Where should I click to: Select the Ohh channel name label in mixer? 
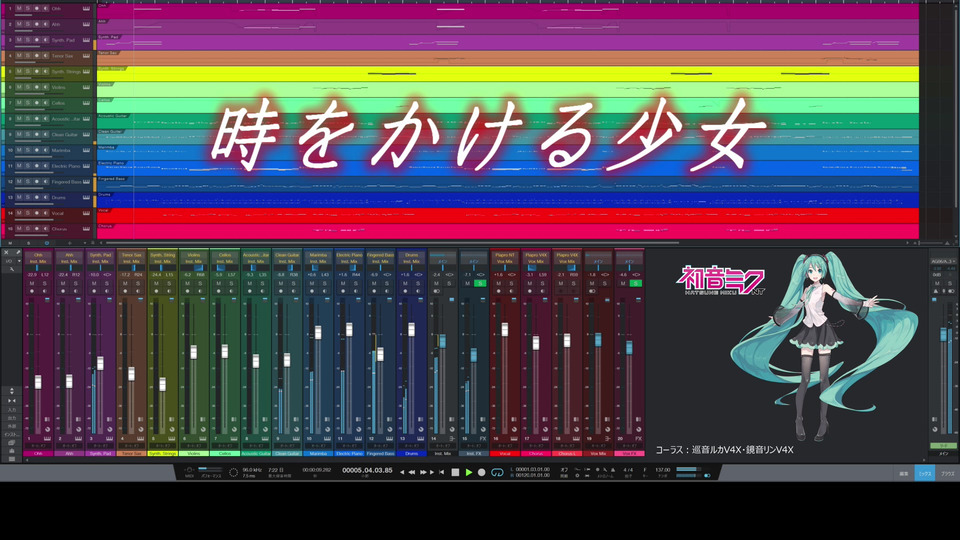point(38,454)
